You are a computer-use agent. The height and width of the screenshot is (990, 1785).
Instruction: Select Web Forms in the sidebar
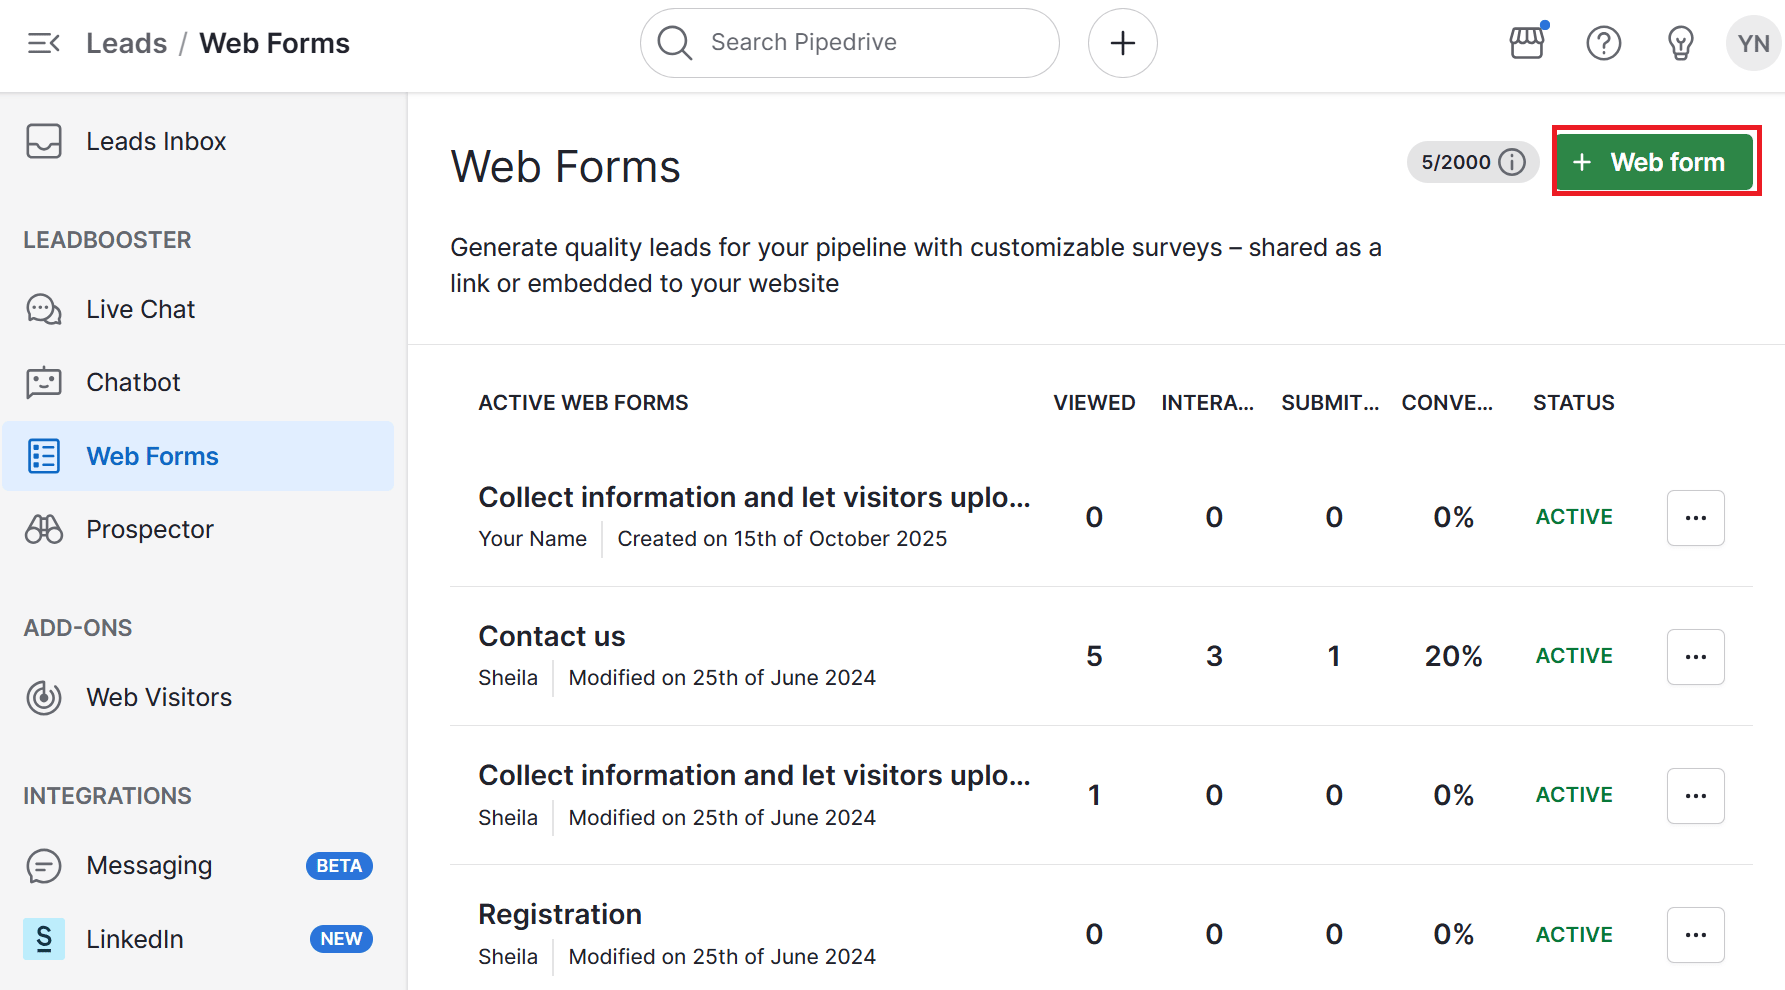pos(152,456)
